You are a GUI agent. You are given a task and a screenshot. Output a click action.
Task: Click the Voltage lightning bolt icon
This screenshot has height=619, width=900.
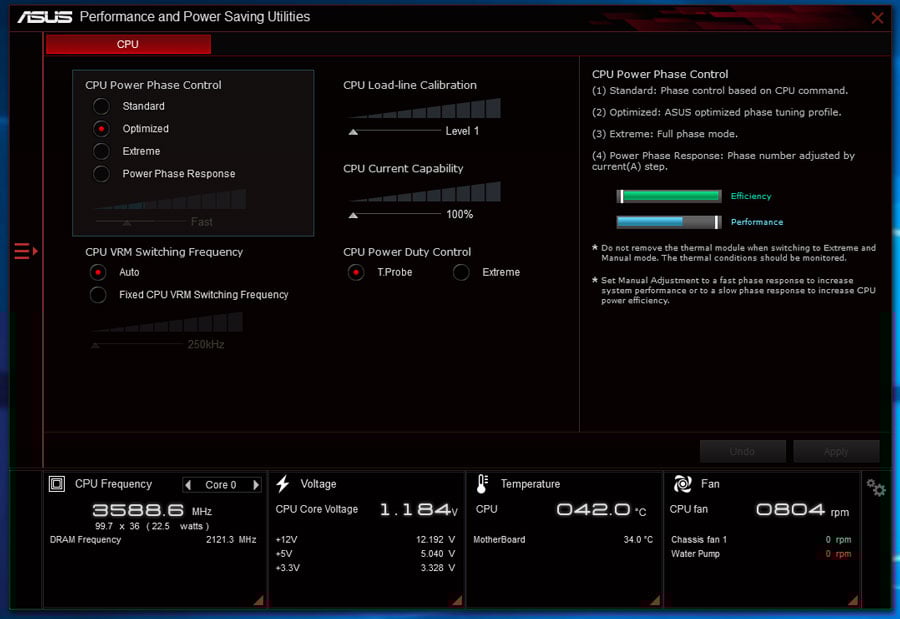click(x=282, y=484)
